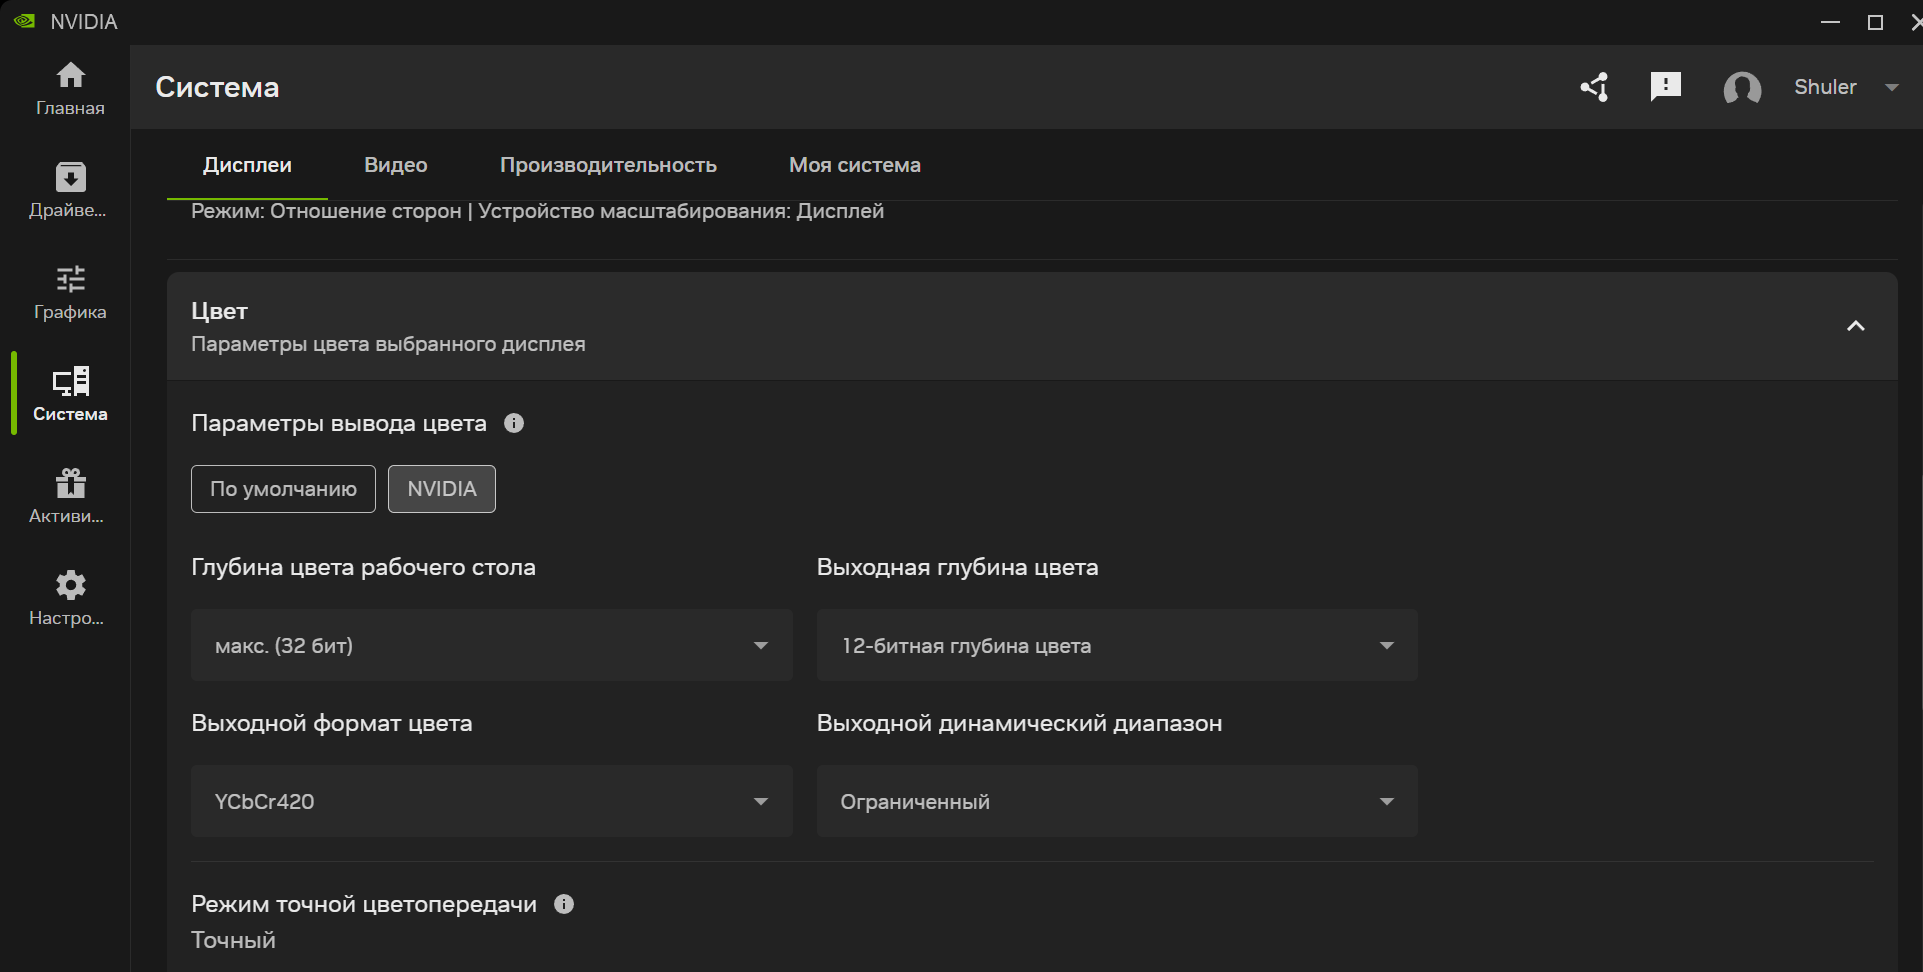Click the user avatar icon

click(1742, 88)
